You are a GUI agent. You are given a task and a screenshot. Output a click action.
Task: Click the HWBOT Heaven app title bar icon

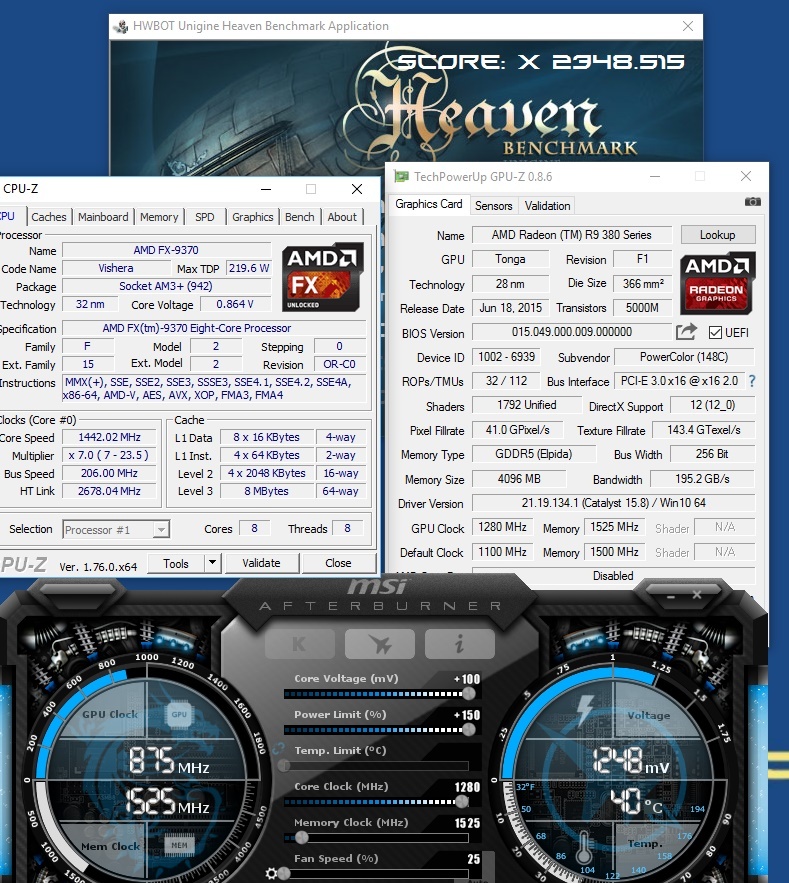tap(121, 26)
